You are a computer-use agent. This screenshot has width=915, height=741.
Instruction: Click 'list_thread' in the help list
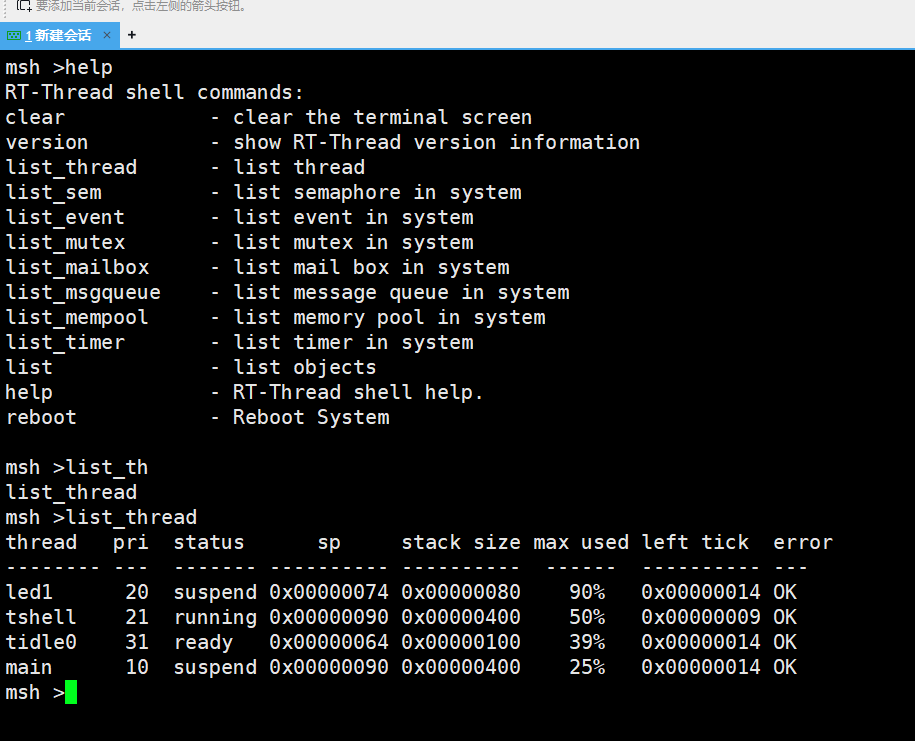[x=71, y=167]
